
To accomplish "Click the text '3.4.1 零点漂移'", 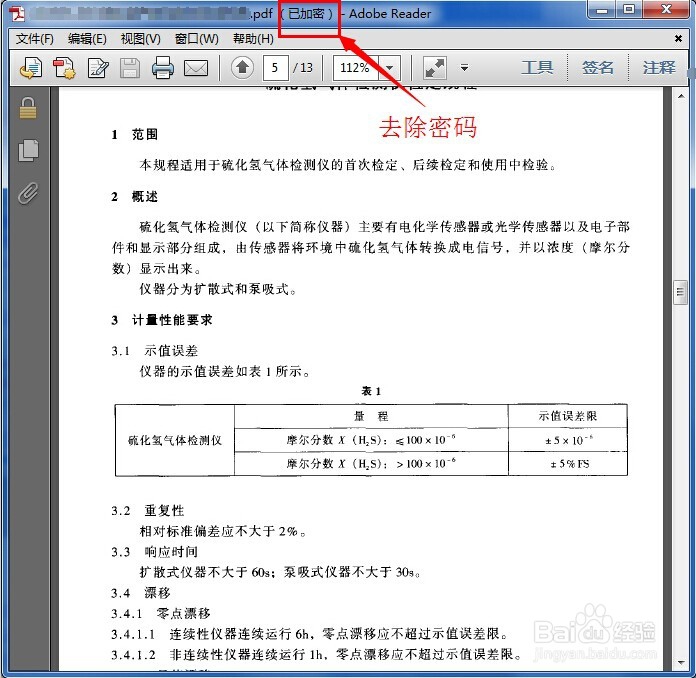I will (x=161, y=614).
